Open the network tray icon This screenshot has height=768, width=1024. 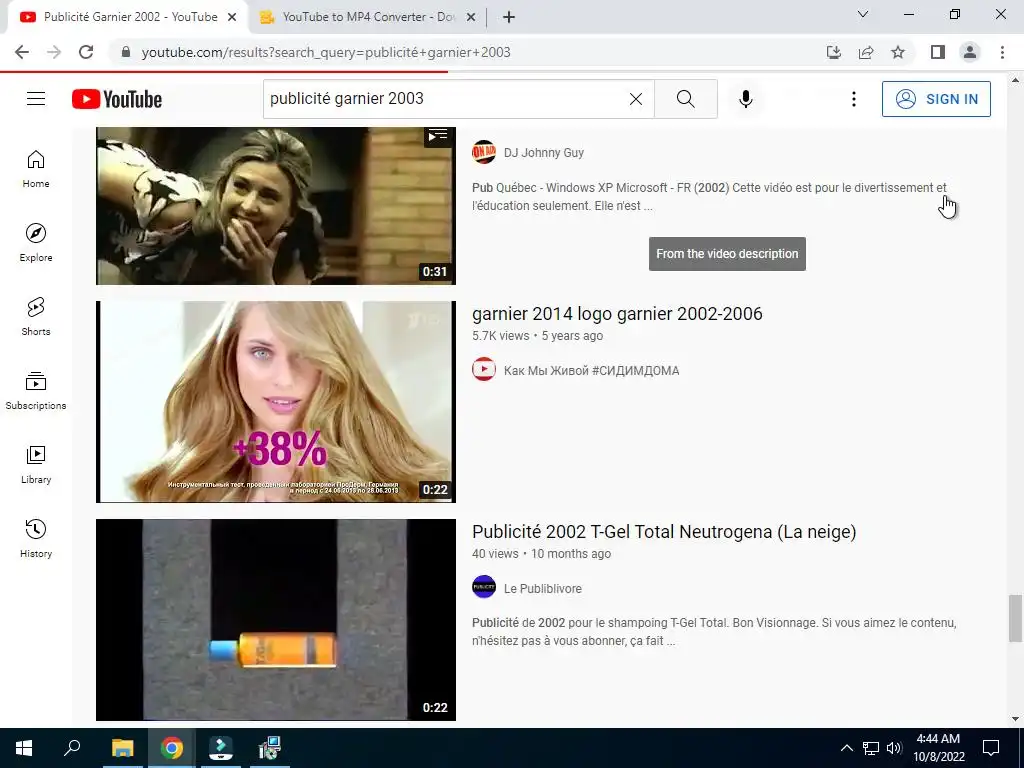pyautogui.click(x=871, y=748)
